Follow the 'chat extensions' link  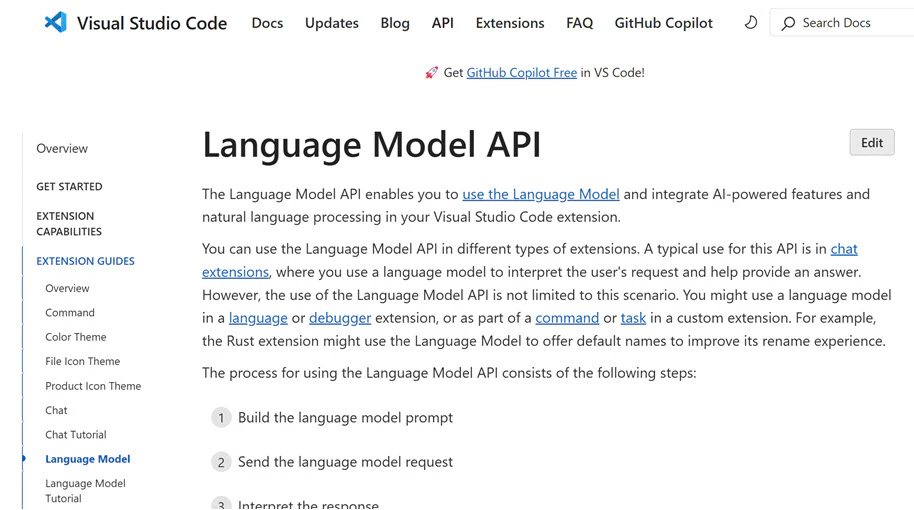235,272
